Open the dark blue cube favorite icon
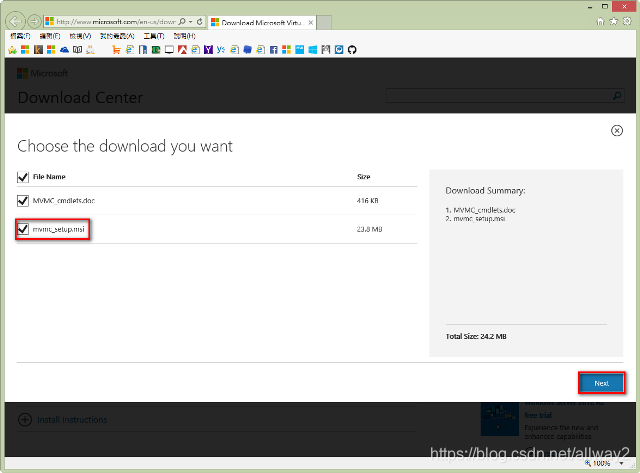The width and height of the screenshot is (640, 473). (247, 50)
